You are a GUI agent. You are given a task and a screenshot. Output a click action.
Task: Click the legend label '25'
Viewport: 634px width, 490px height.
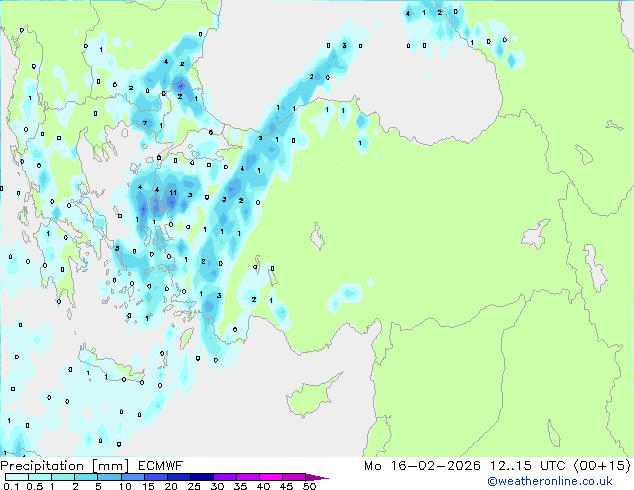[x=194, y=486]
